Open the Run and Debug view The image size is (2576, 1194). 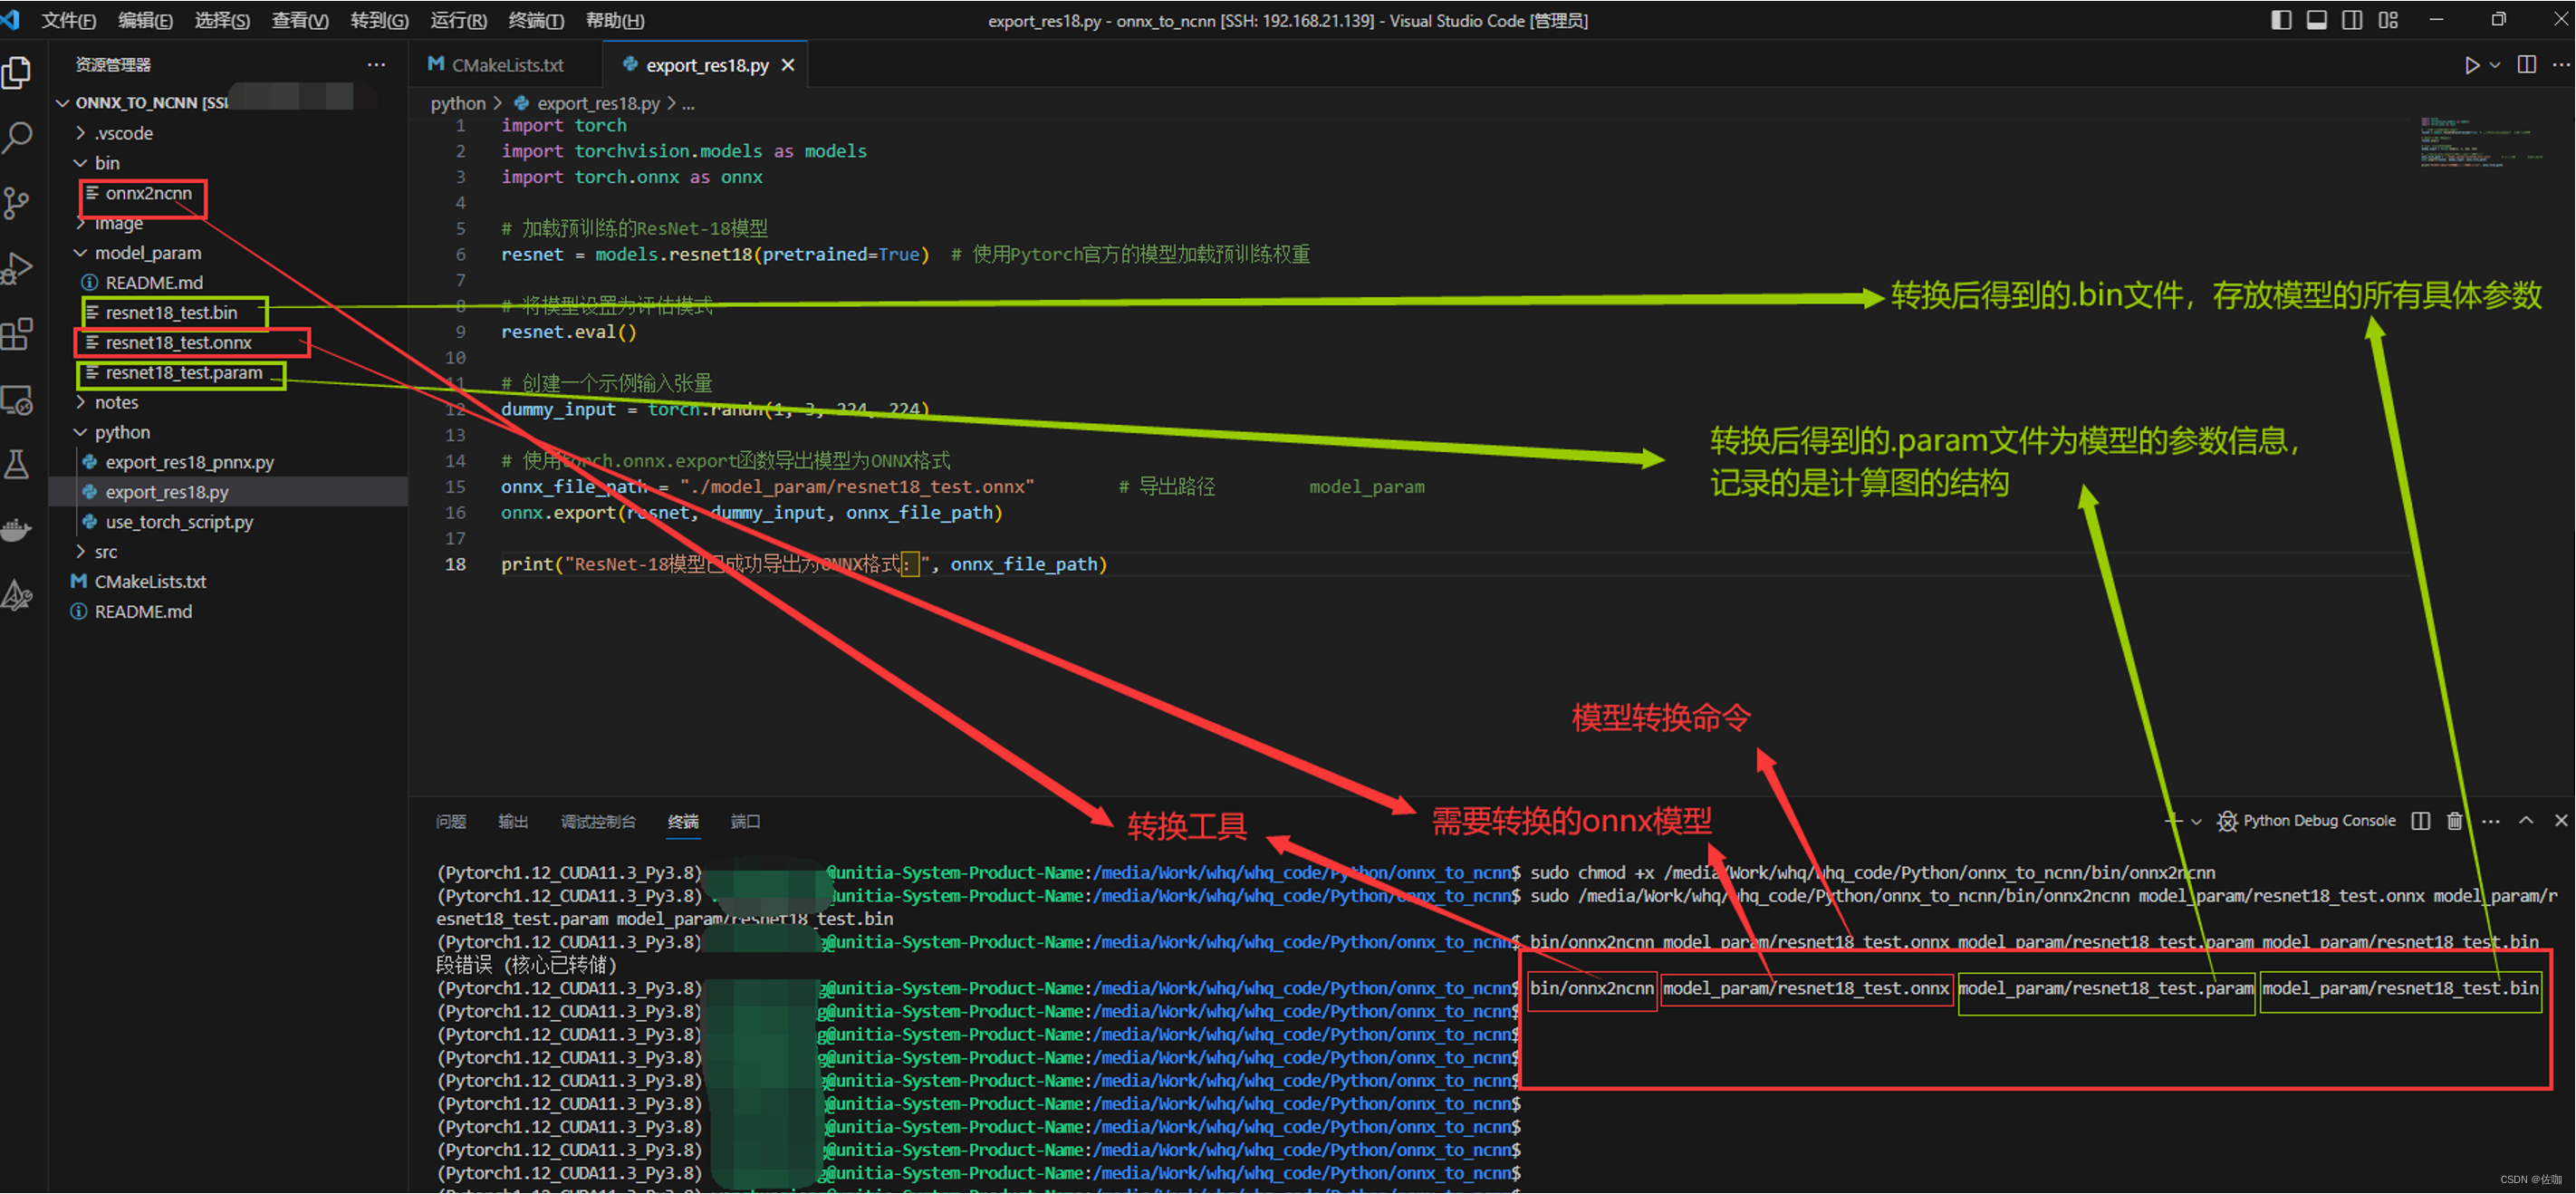pos(17,268)
